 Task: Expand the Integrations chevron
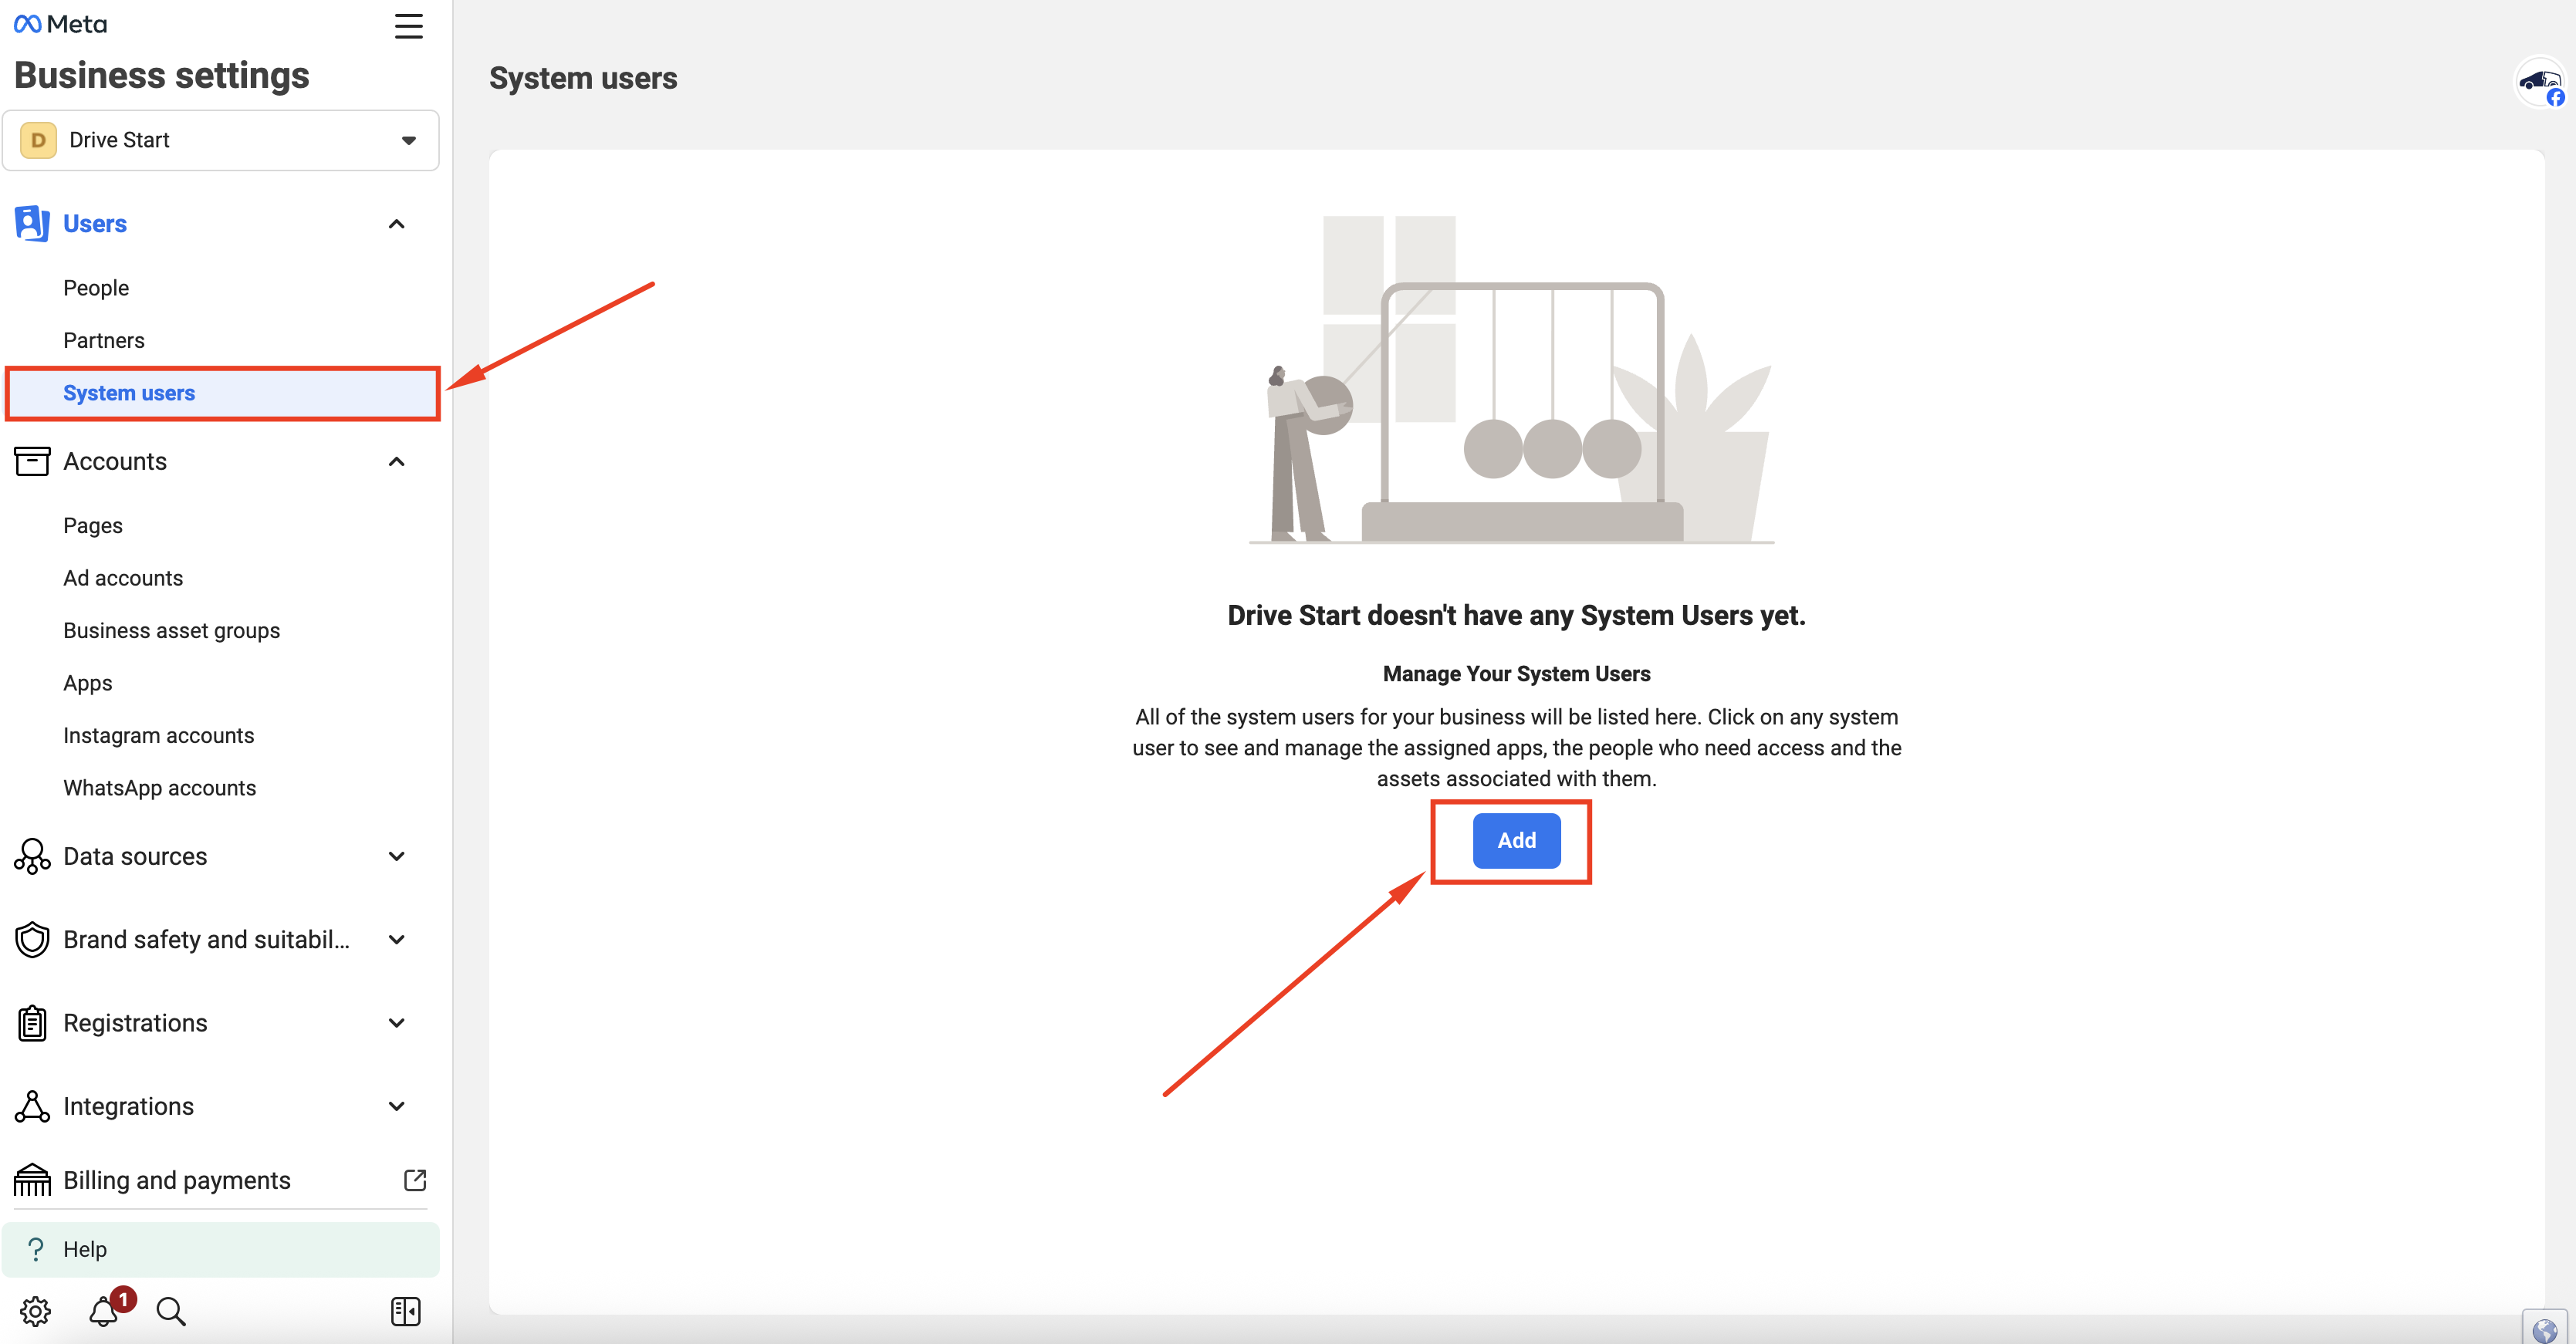(396, 1106)
